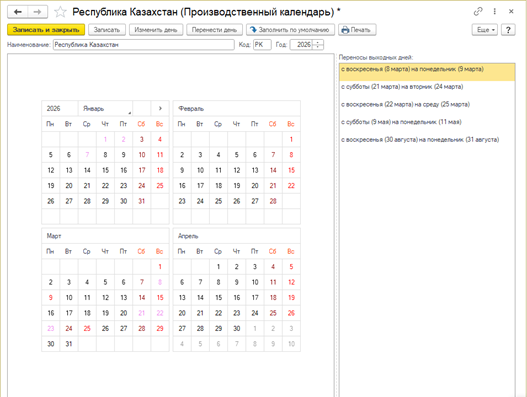The height and width of the screenshot is (397, 527).
Task: Select April 1 in the calendar
Action: (218, 267)
